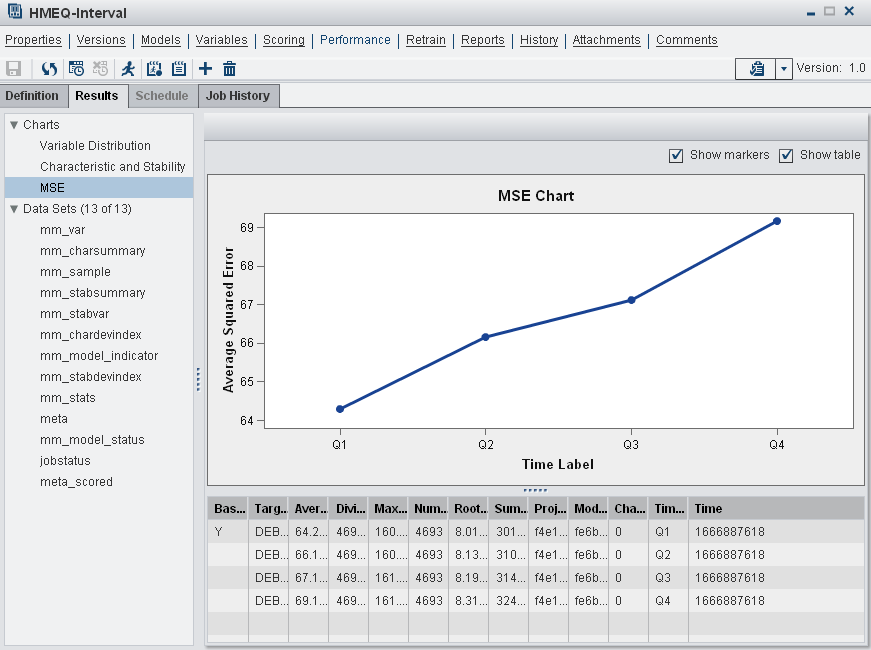Image resolution: width=871 pixels, height=650 pixels.
Task: Collapse the Data Sets tree node
Action: pyautogui.click(x=14, y=209)
